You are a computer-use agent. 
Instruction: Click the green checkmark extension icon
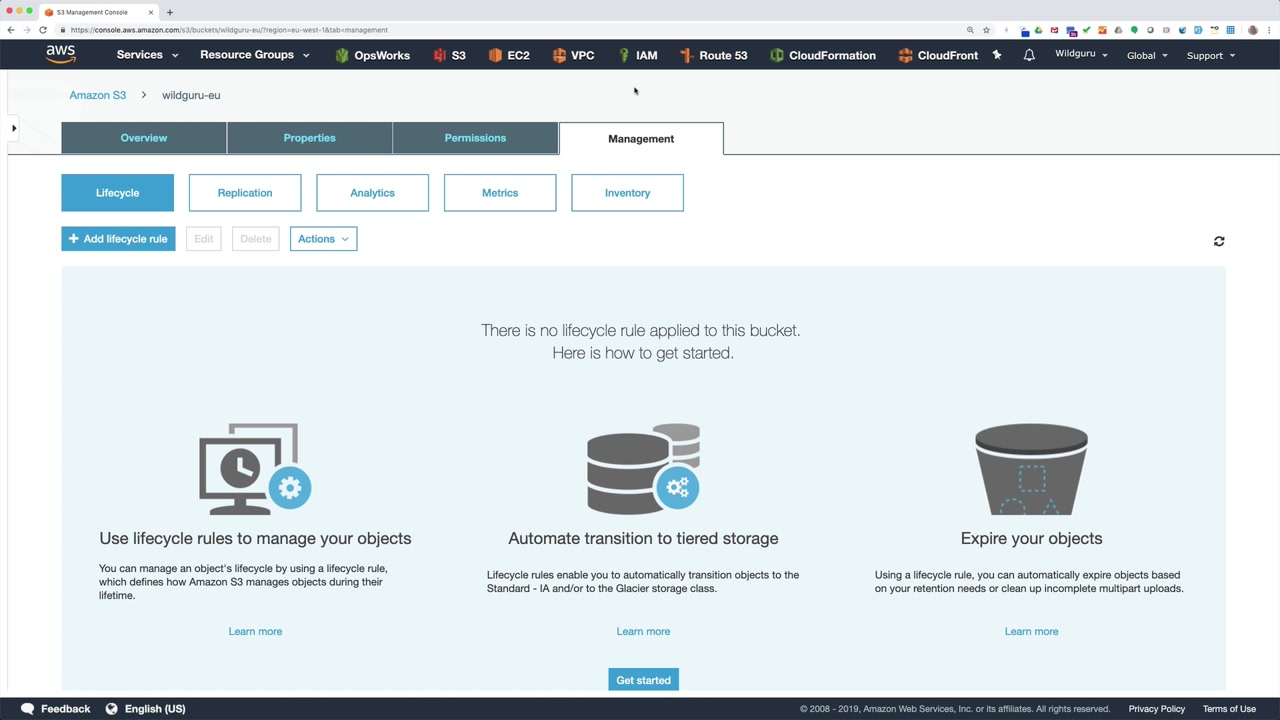[1086, 30]
